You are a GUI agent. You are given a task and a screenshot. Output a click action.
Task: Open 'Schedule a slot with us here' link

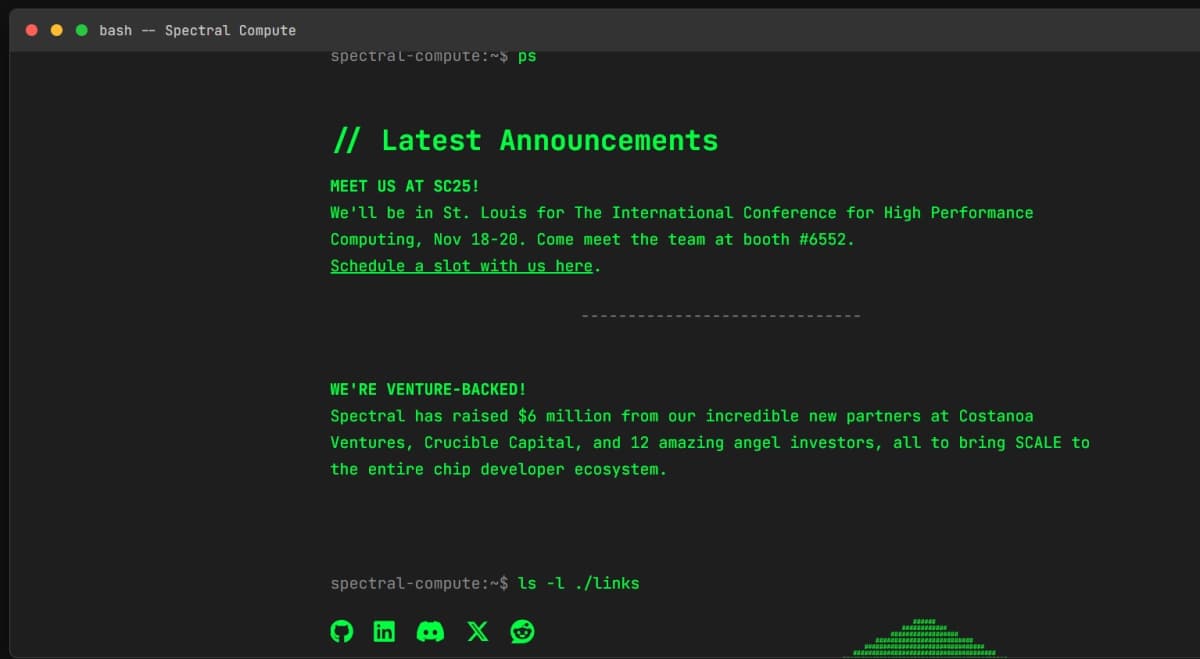click(x=461, y=265)
